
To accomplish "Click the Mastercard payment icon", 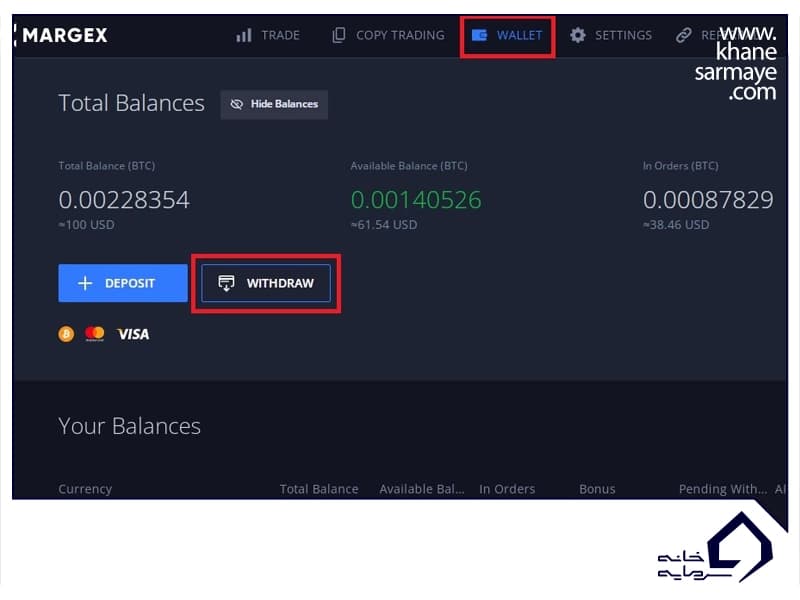I will coord(95,334).
